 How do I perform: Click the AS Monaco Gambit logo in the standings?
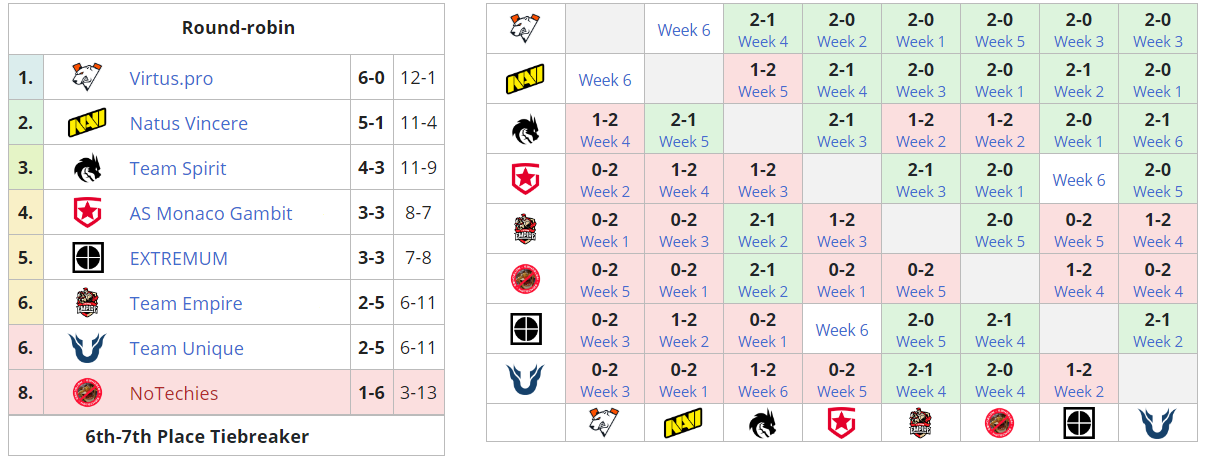[x=88, y=213]
